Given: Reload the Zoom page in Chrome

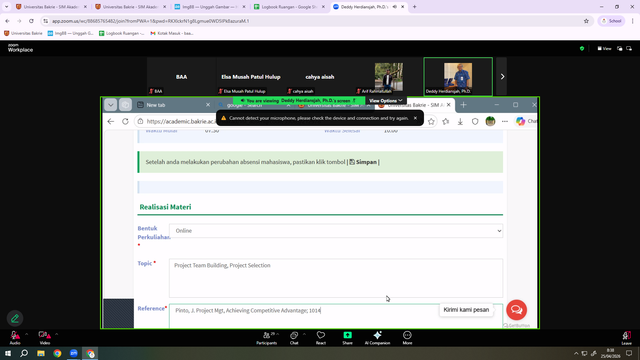Looking at the screenshot, I should click(31, 21).
